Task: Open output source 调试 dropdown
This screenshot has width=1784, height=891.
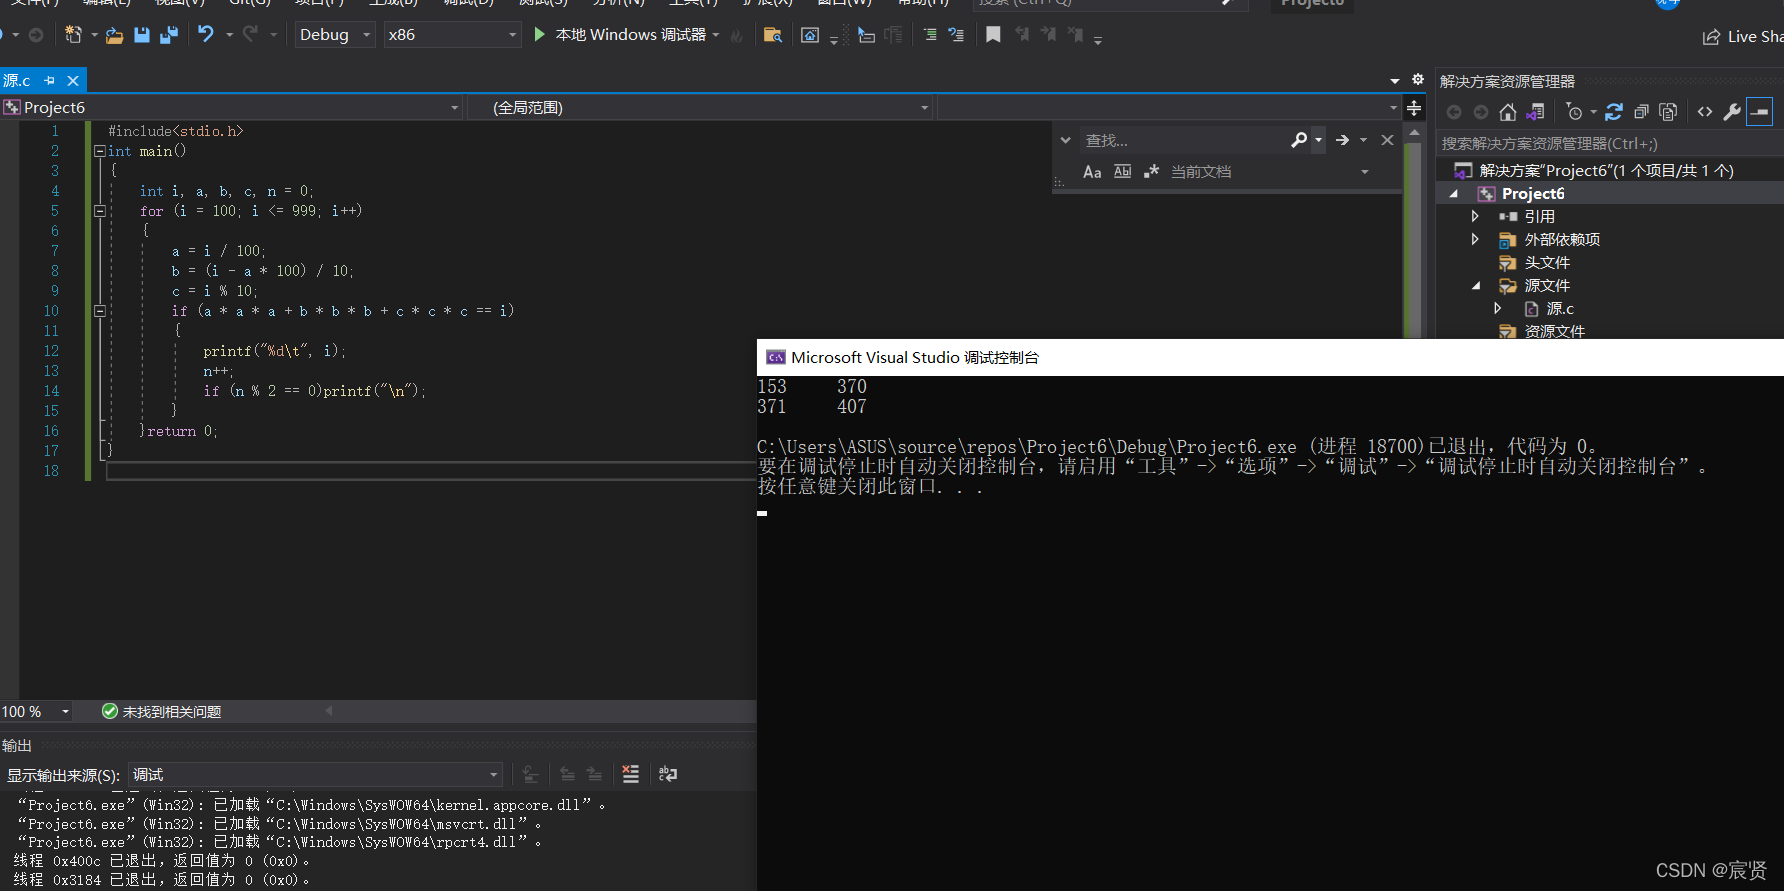Action: [315, 775]
